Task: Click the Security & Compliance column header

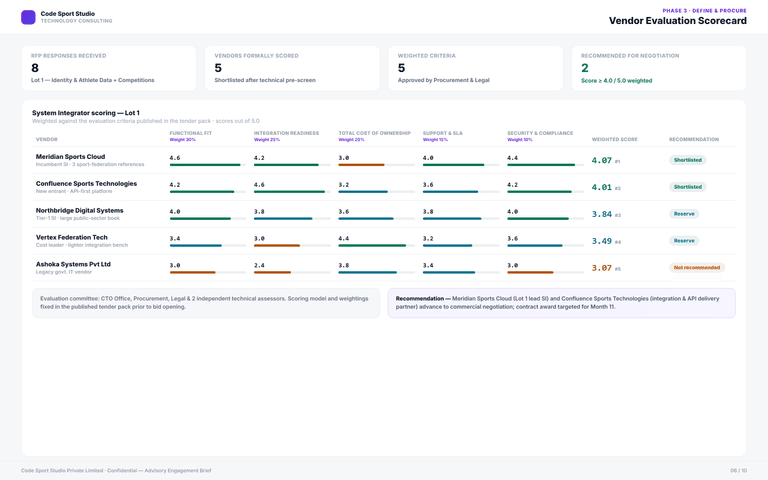Action: tap(540, 133)
